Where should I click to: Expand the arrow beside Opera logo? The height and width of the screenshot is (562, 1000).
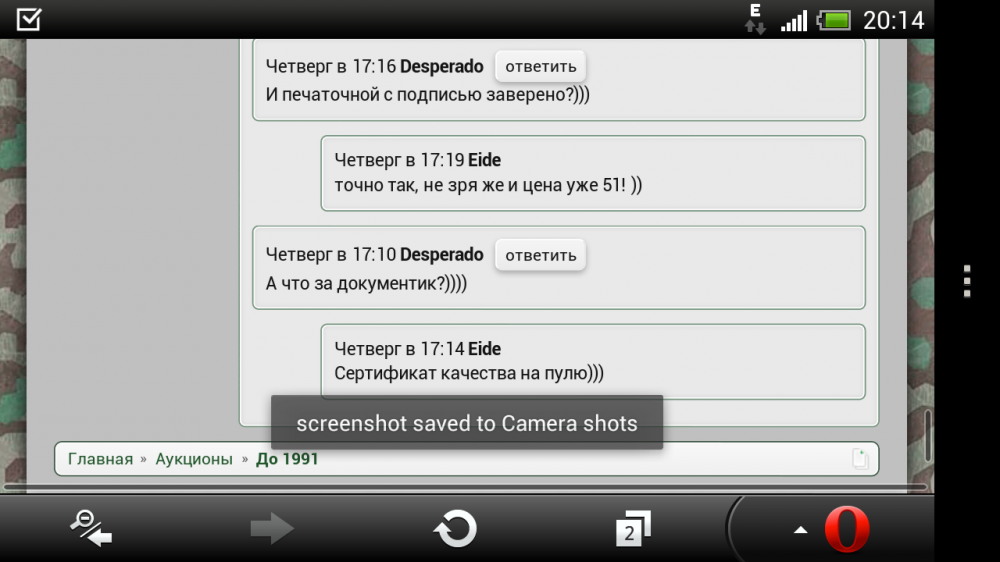click(800, 529)
